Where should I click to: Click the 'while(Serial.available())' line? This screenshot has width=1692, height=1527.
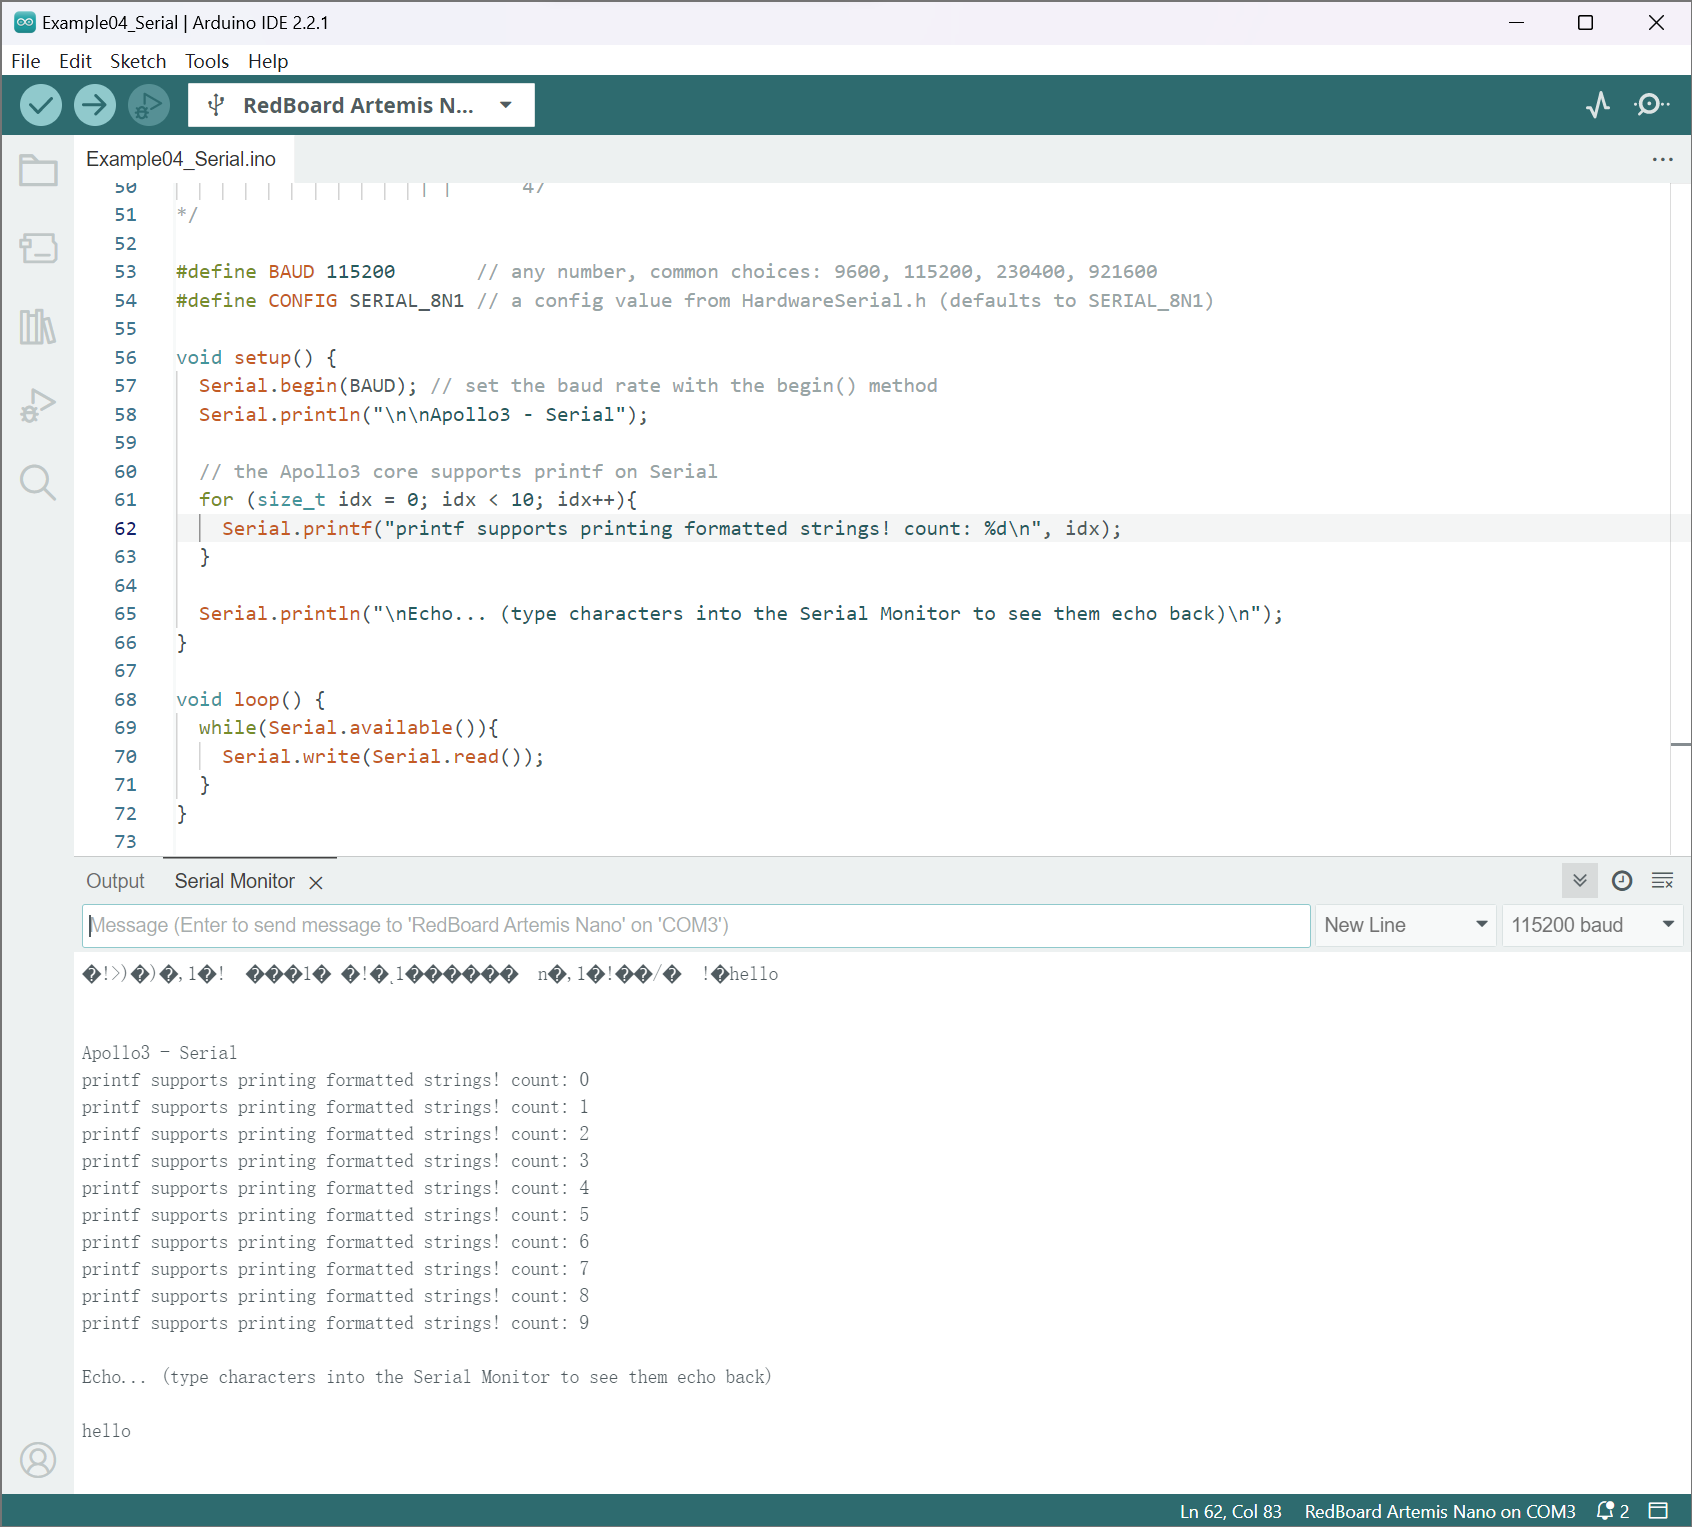coord(348,727)
